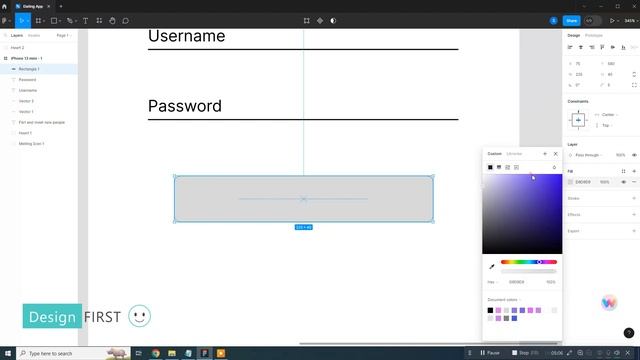The height and width of the screenshot is (360, 640).
Task: Click the Use as mask icon
Action: tap(333, 21)
